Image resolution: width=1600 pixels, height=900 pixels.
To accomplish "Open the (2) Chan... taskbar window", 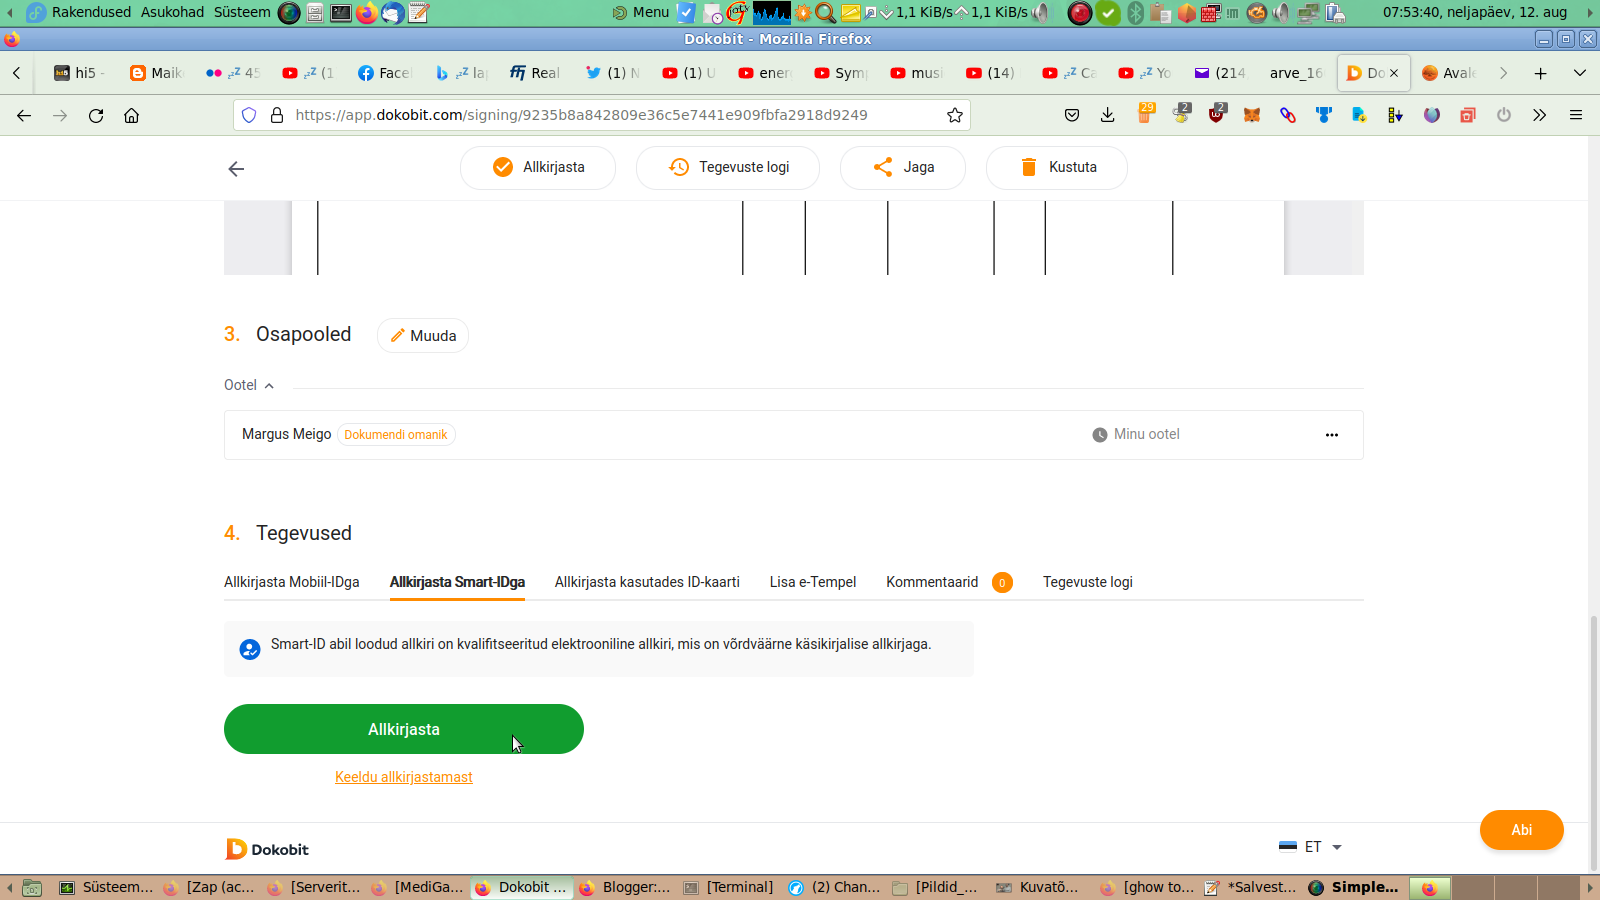I will point(834,887).
